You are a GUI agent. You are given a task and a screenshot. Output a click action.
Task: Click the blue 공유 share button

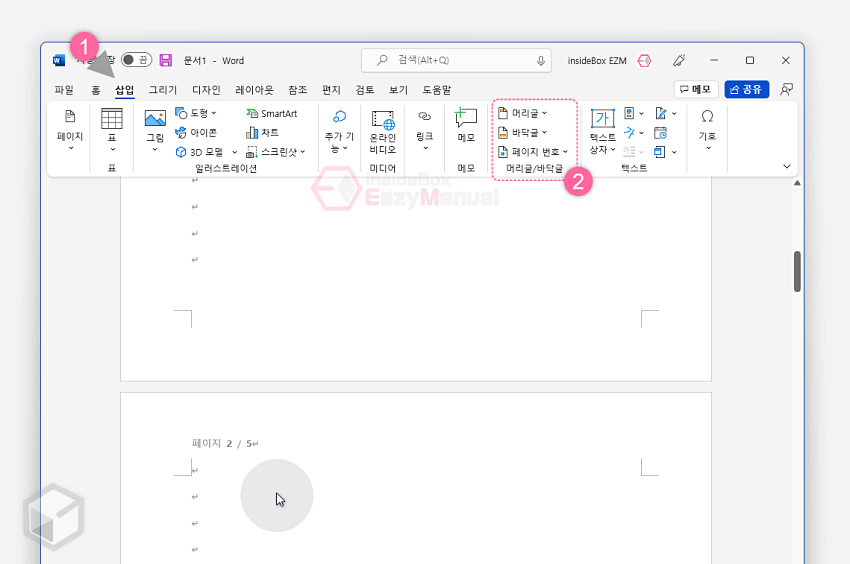(x=746, y=89)
